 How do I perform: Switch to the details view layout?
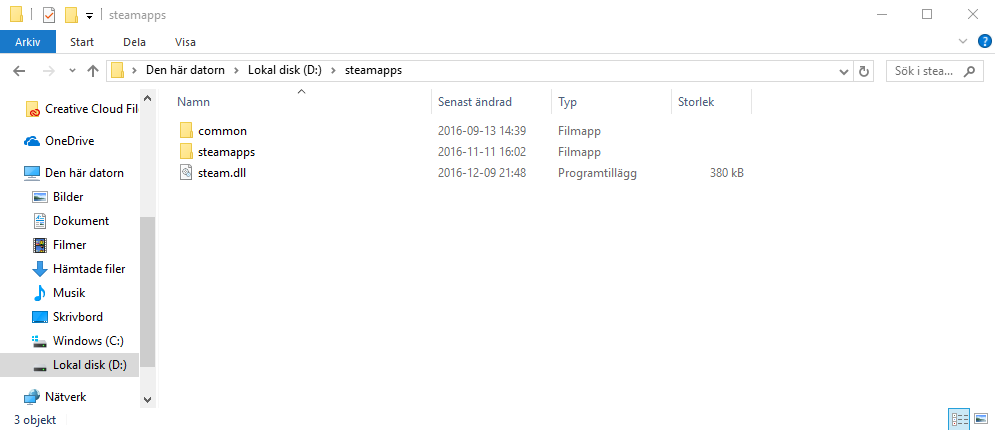[x=959, y=419]
